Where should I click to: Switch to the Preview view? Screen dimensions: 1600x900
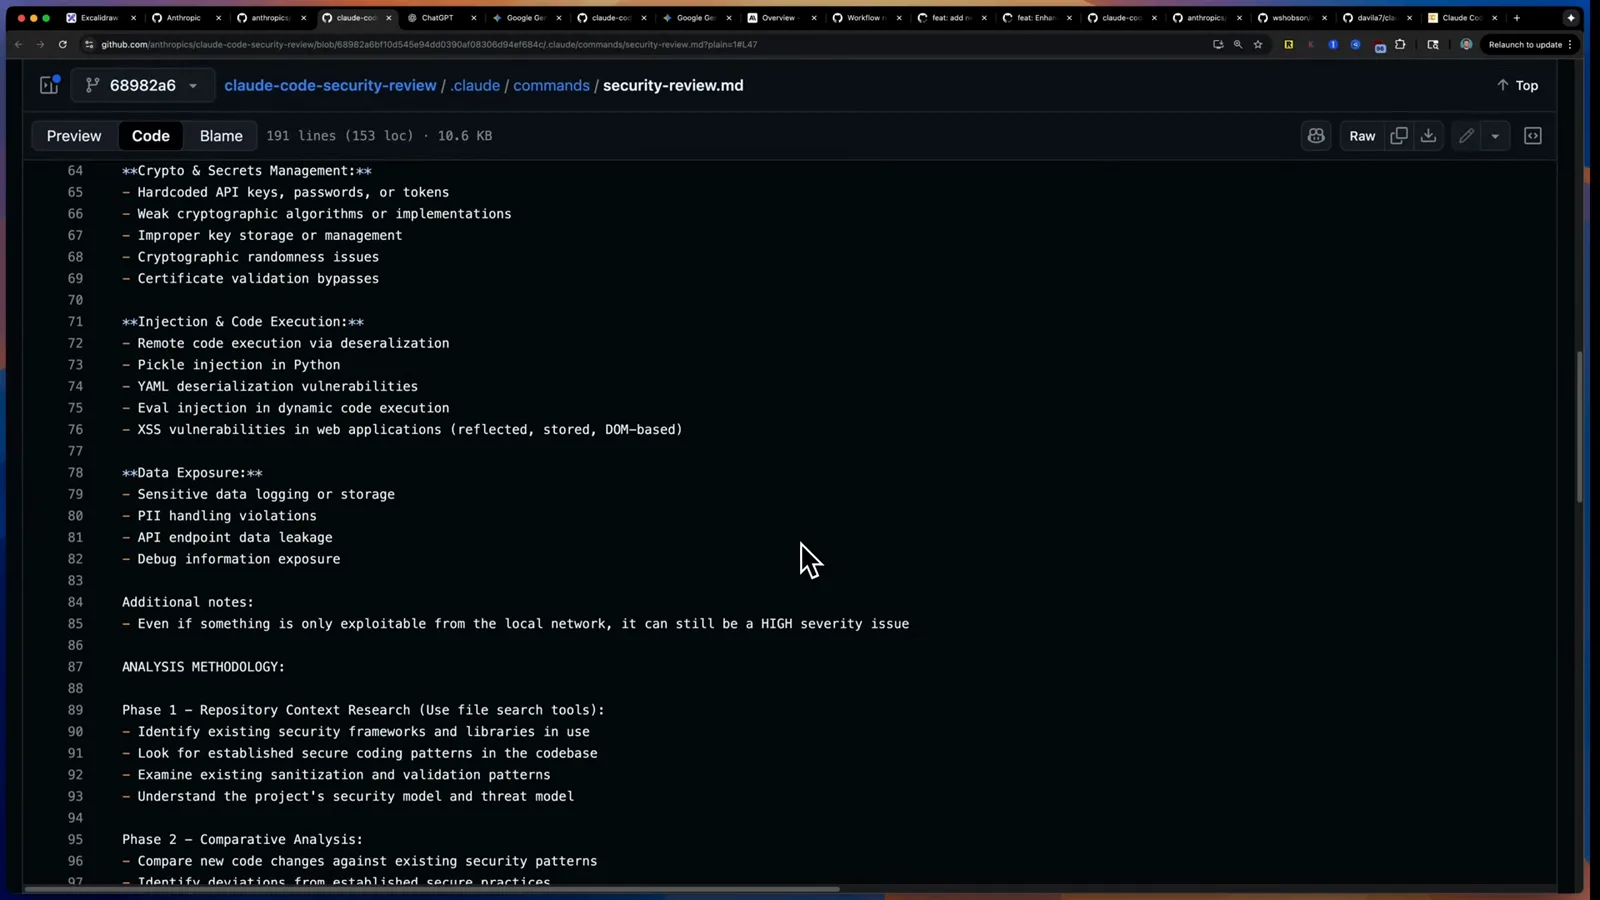point(74,136)
